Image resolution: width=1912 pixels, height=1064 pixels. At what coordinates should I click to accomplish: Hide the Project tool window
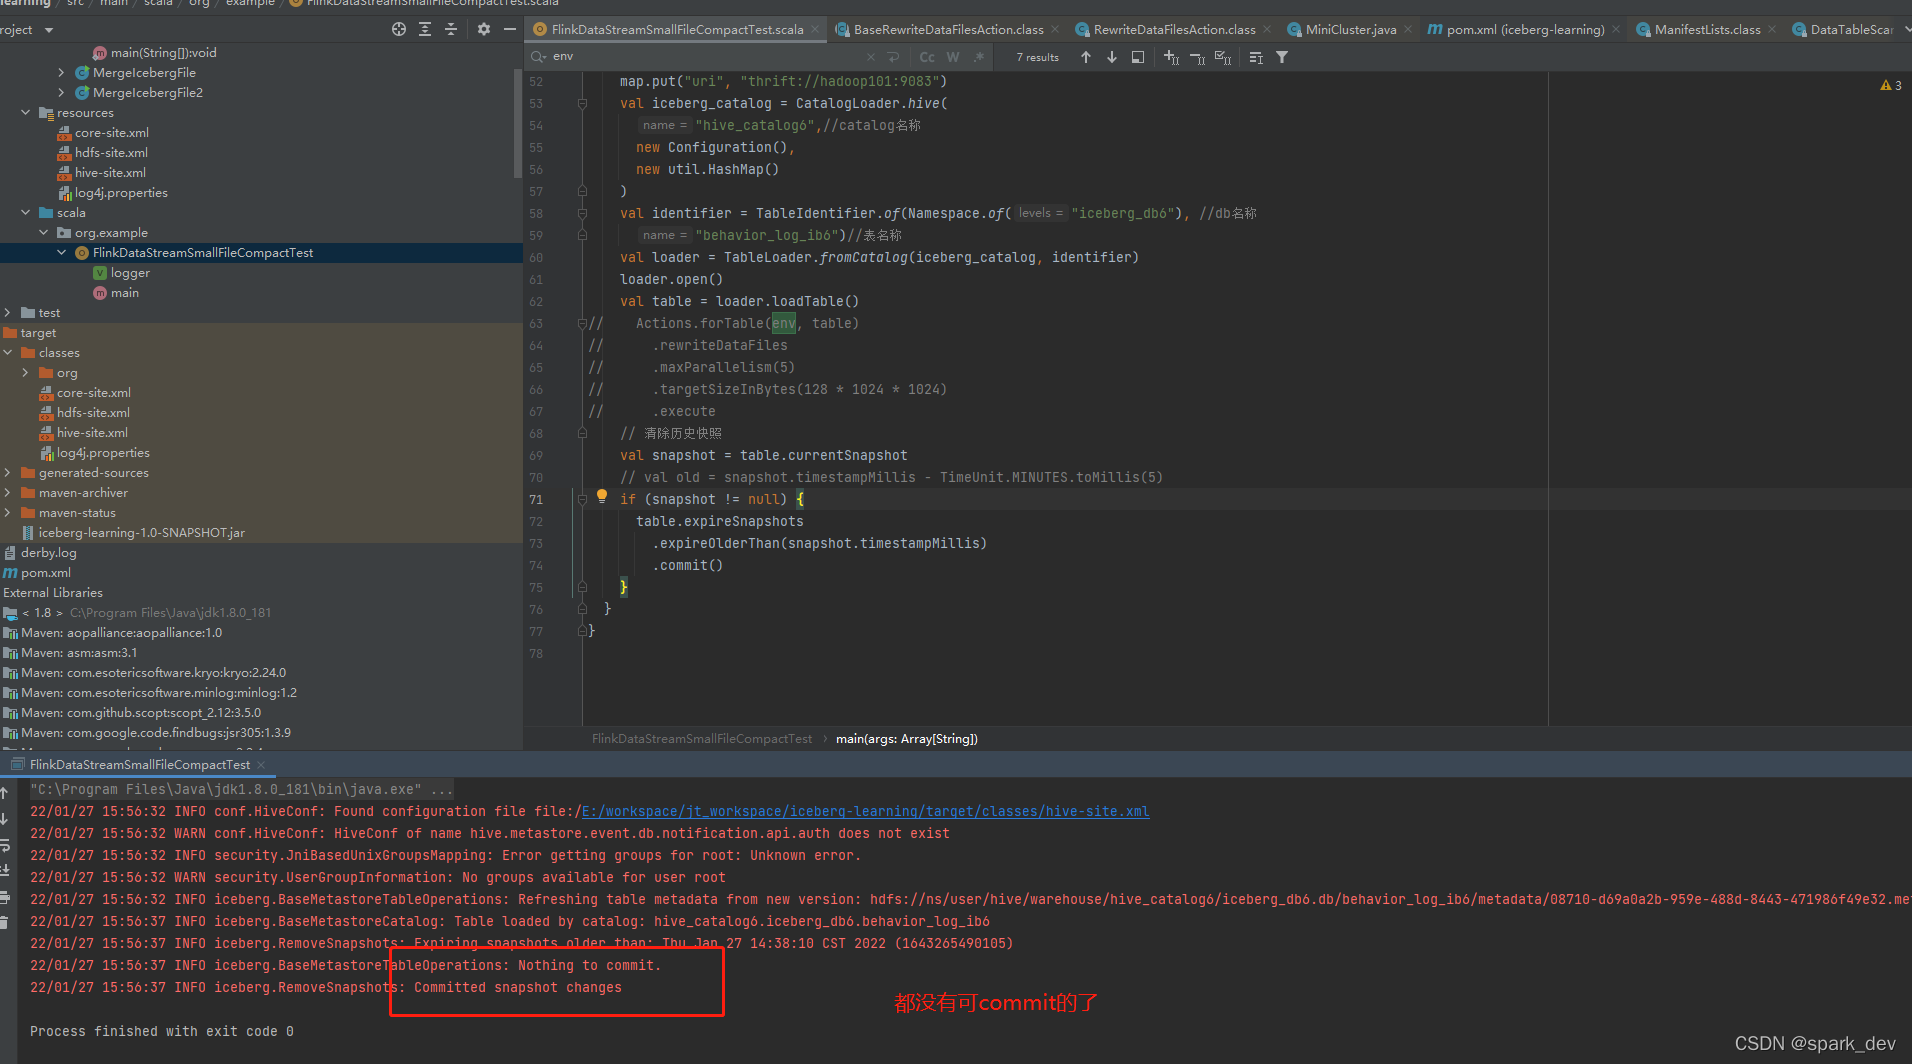click(x=510, y=29)
